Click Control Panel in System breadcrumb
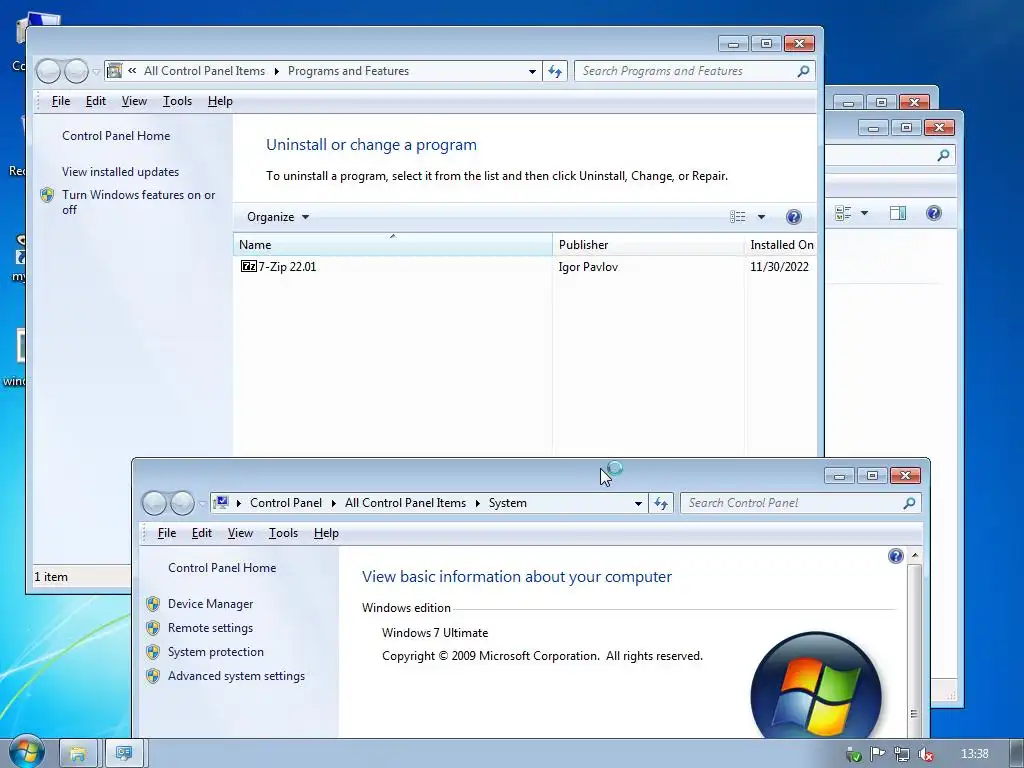The image size is (1024, 768). 285,503
